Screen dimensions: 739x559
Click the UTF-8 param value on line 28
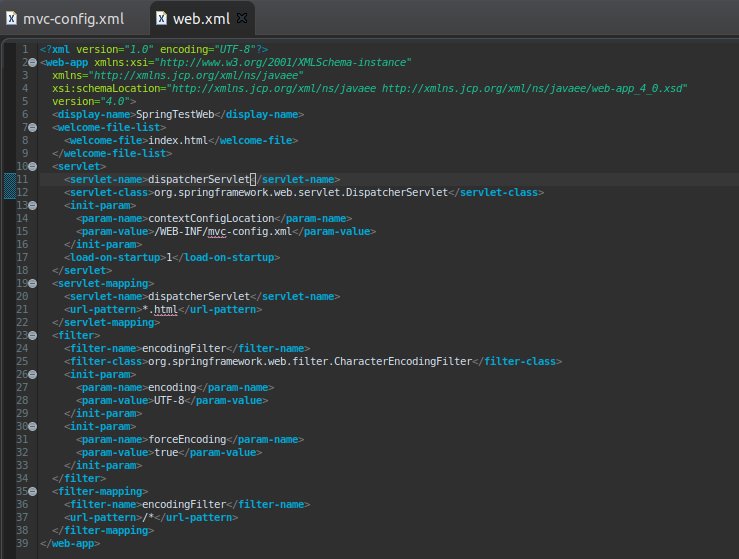tap(169, 400)
